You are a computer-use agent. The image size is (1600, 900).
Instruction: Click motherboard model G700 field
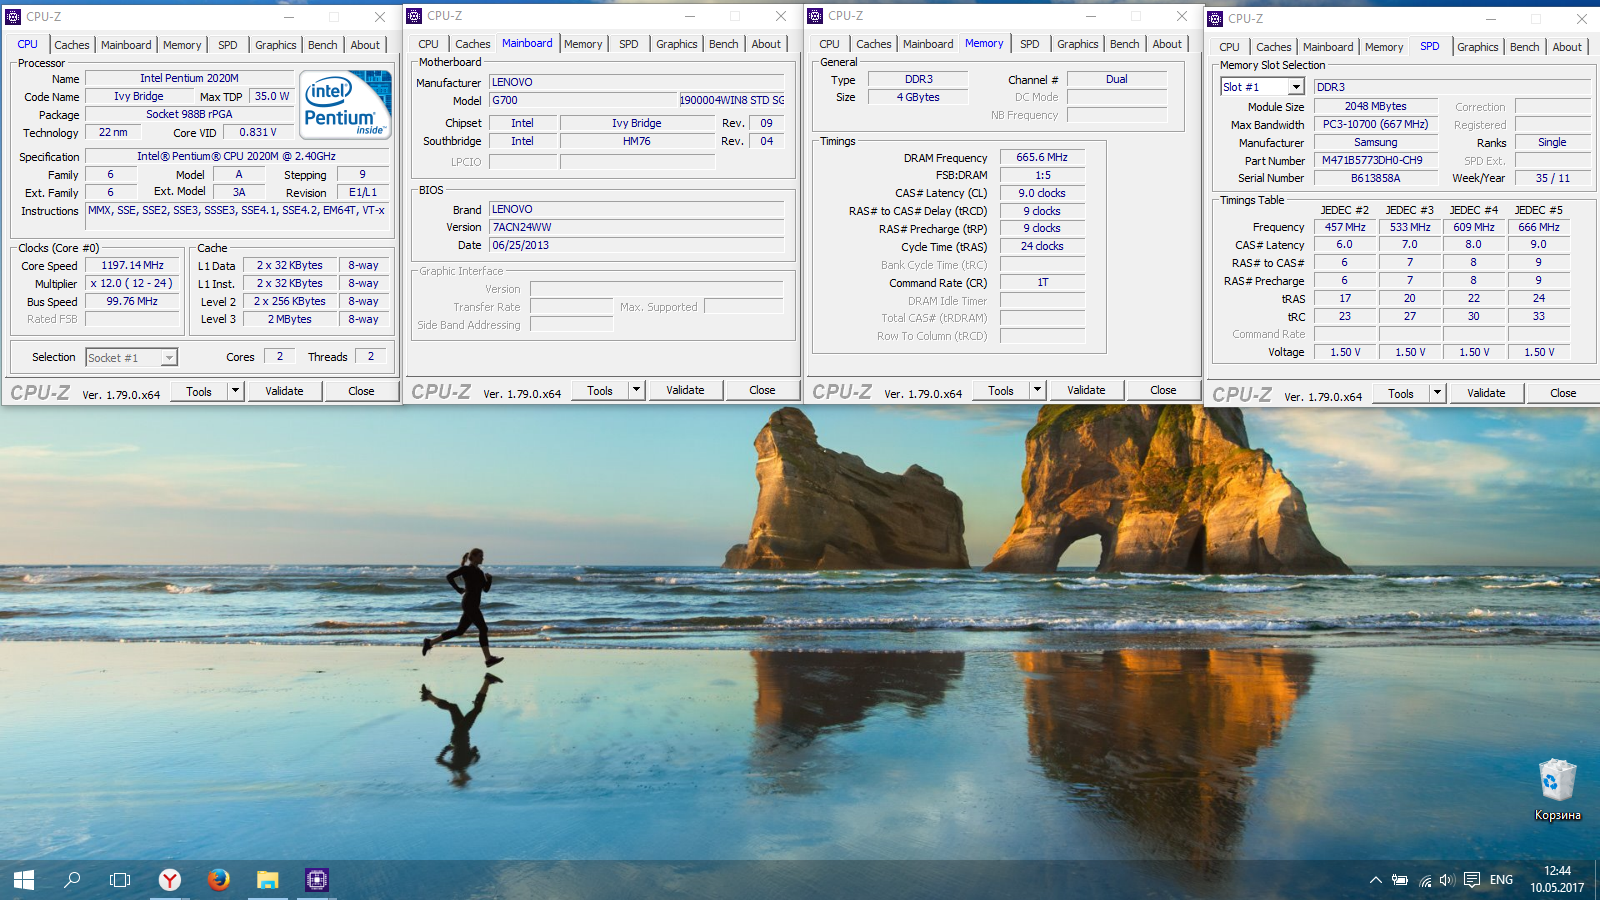click(583, 100)
